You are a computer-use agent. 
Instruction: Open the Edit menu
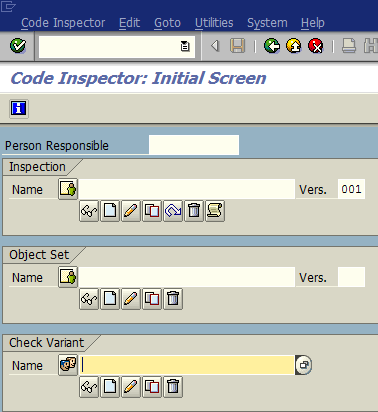click(x=129, y=23)
